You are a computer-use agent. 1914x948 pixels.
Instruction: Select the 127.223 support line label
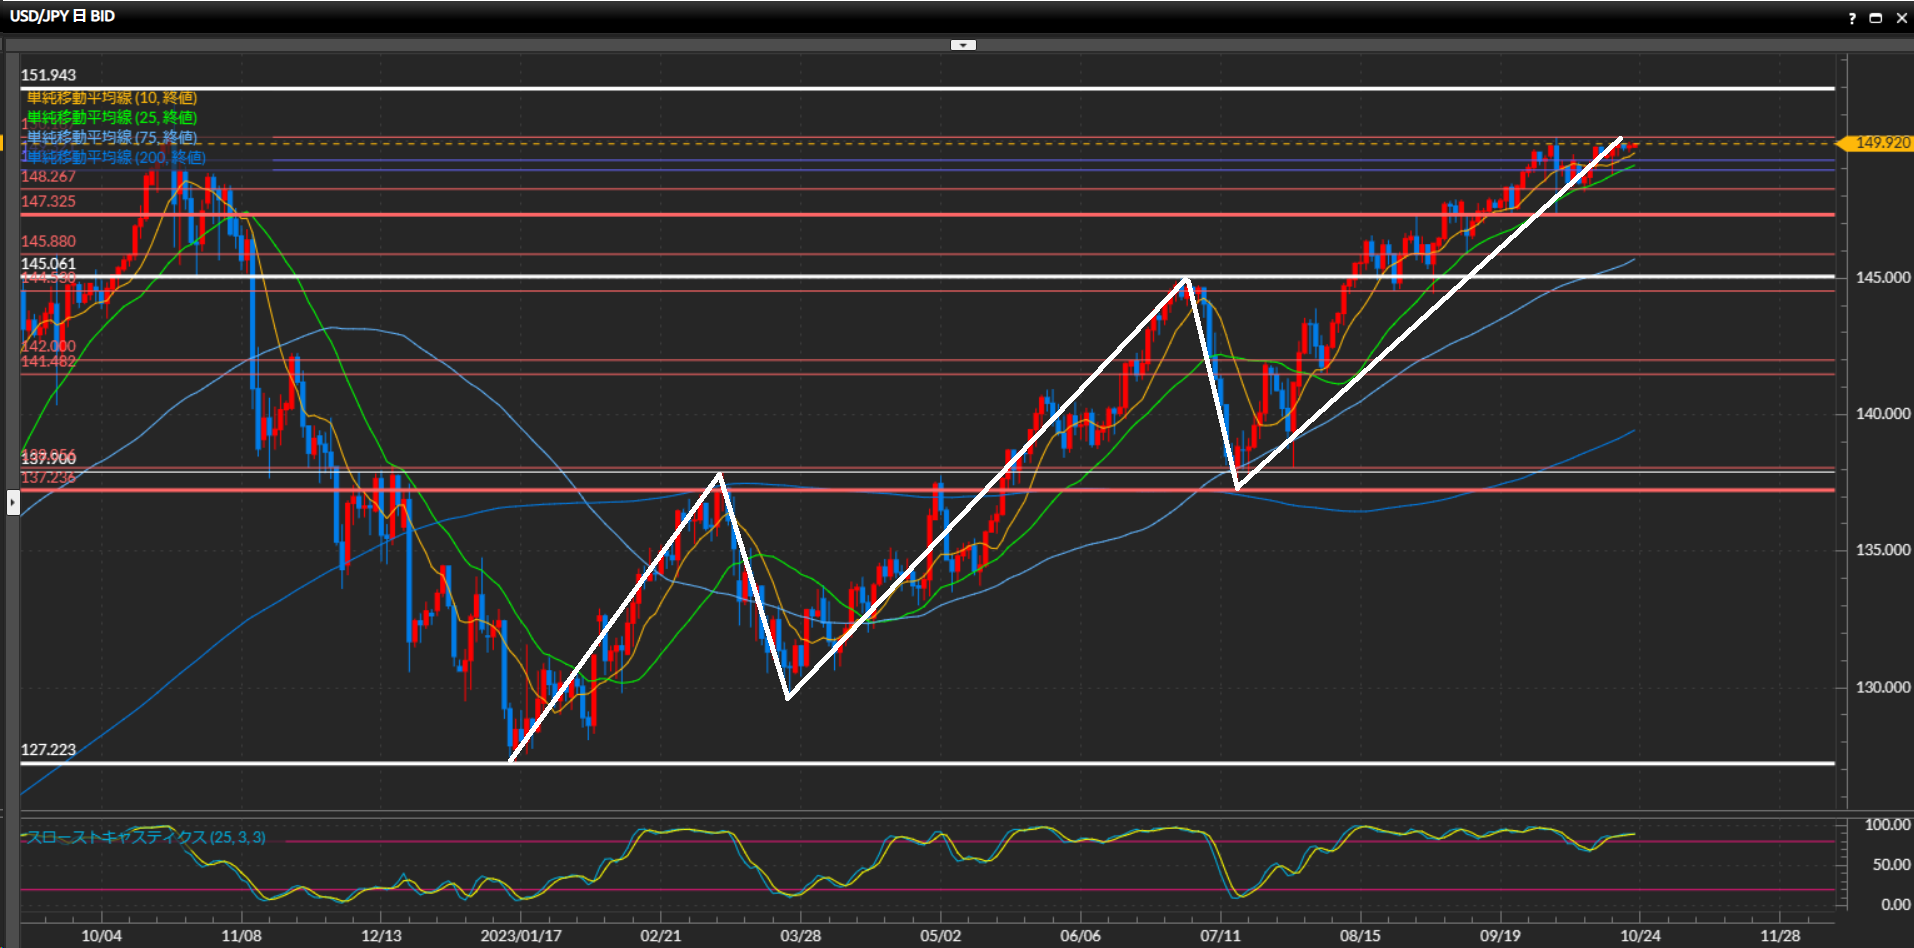pos(48,750)
